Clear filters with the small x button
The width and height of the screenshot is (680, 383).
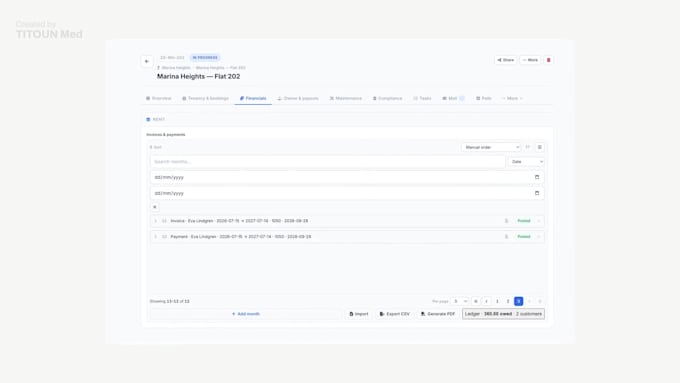pos(155,207)
